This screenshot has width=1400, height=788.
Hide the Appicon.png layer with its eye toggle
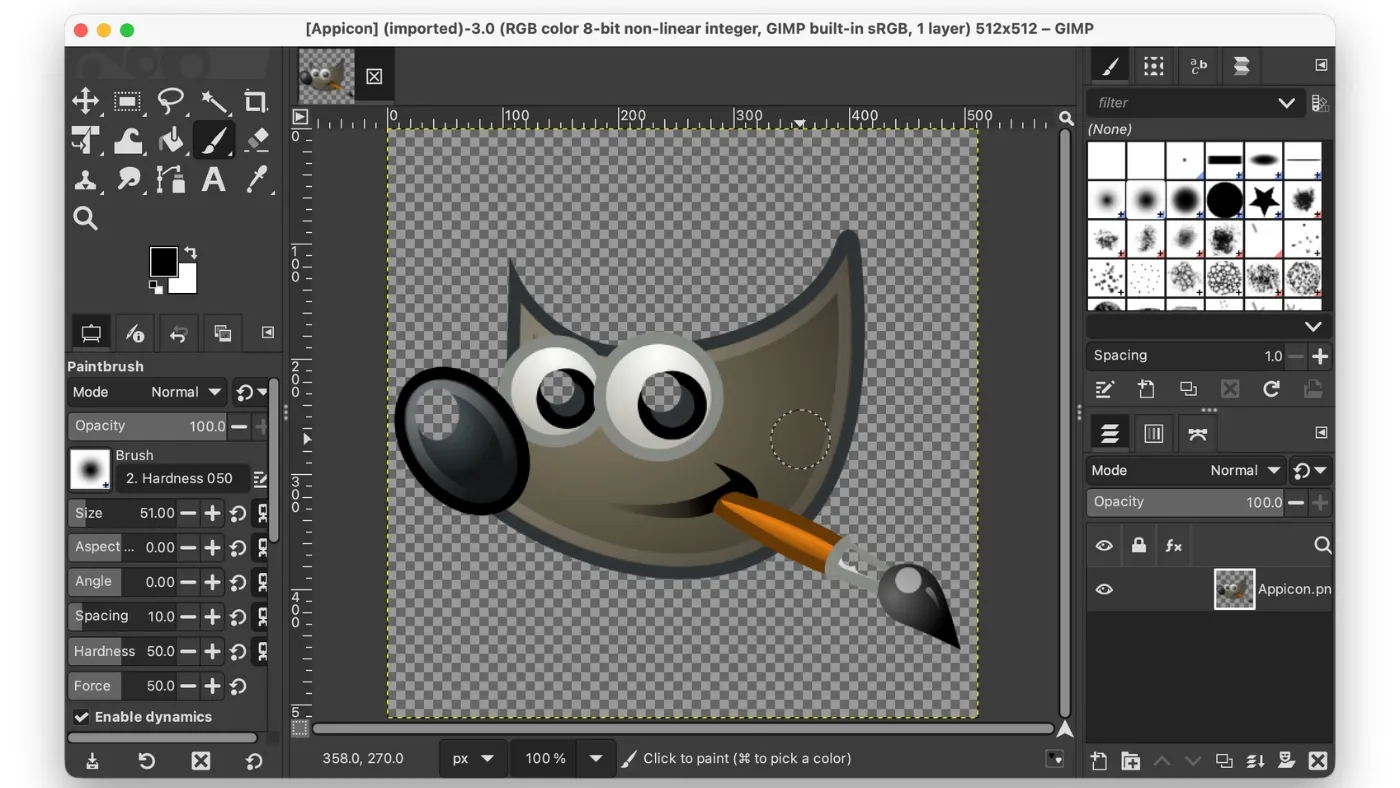coord(1104,589)
